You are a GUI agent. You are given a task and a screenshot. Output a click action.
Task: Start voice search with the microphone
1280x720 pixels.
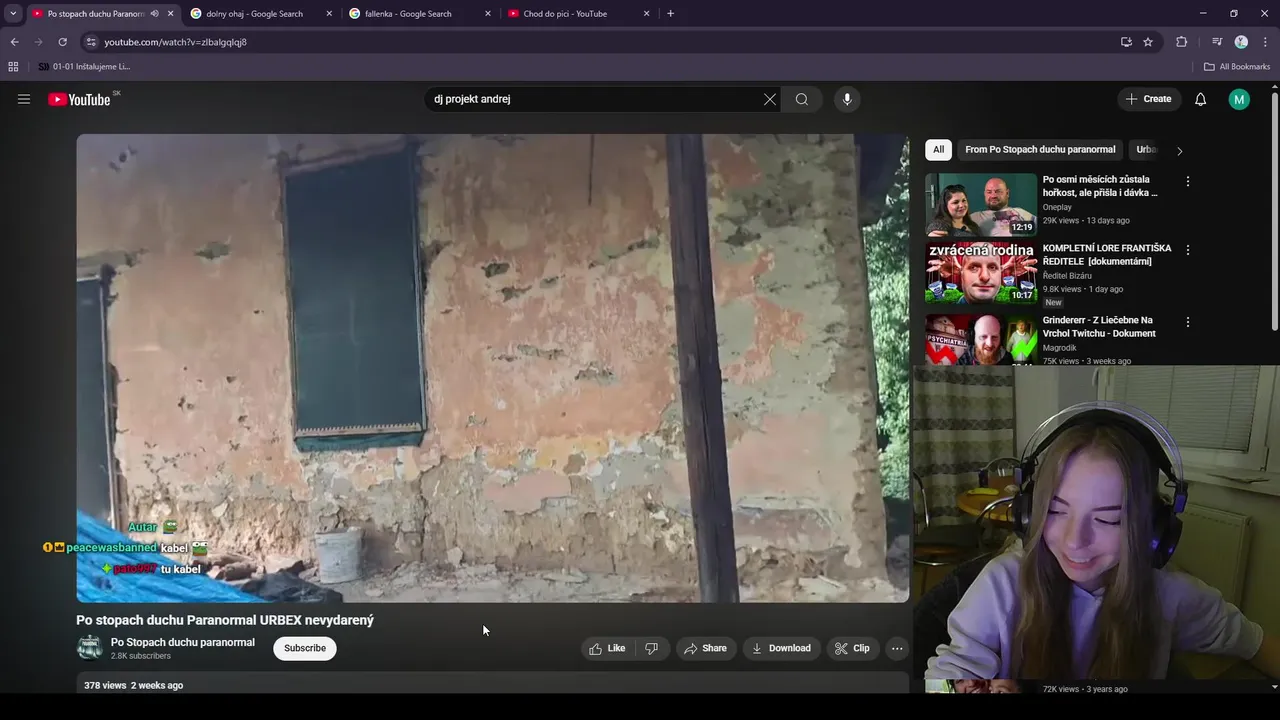pos(847,99)
